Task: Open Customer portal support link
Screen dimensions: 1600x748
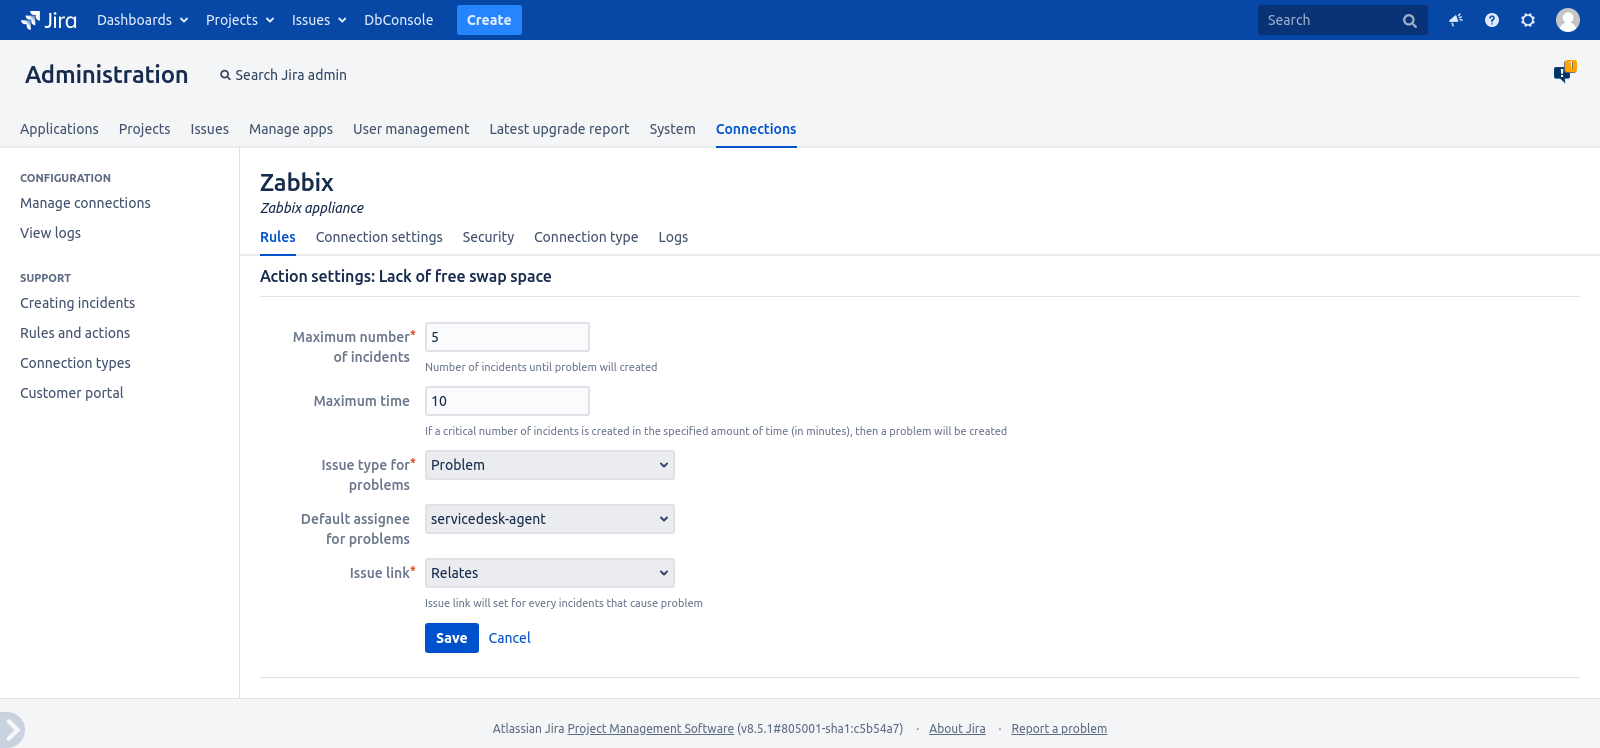Action: click(72, 393)
